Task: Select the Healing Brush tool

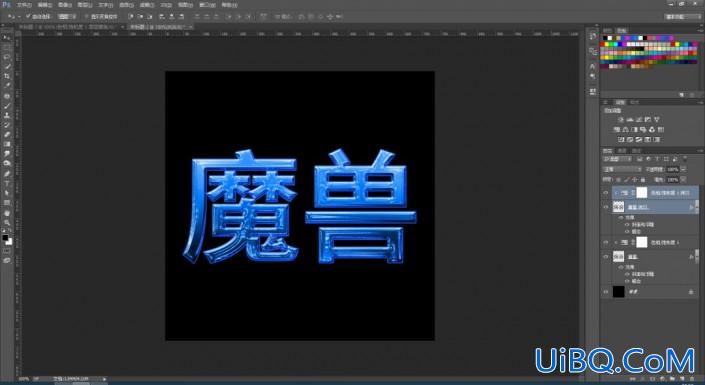Action: [x=7, y=96]
